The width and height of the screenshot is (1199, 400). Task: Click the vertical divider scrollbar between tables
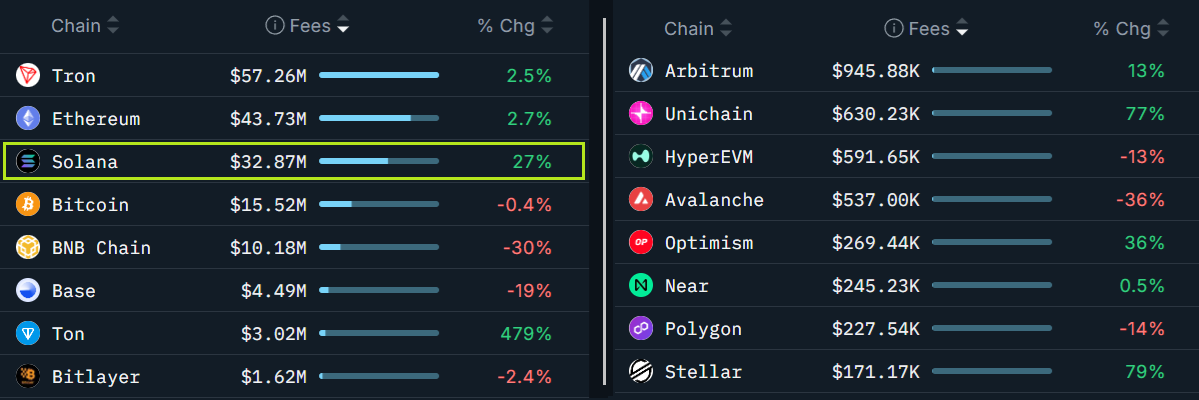(x=604, y=200)
